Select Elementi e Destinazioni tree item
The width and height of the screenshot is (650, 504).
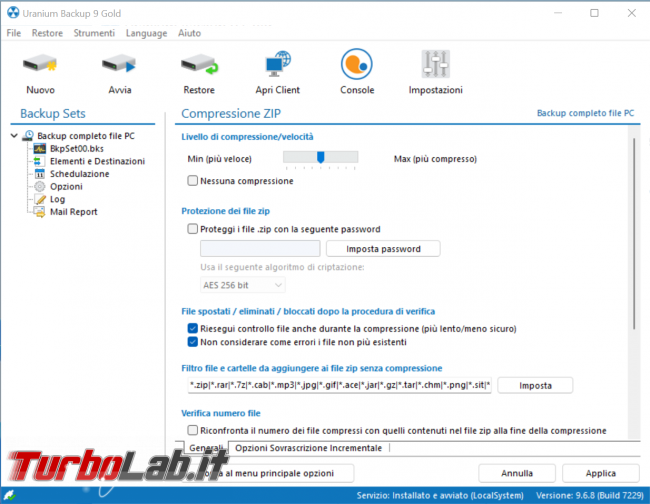(97, 161)
